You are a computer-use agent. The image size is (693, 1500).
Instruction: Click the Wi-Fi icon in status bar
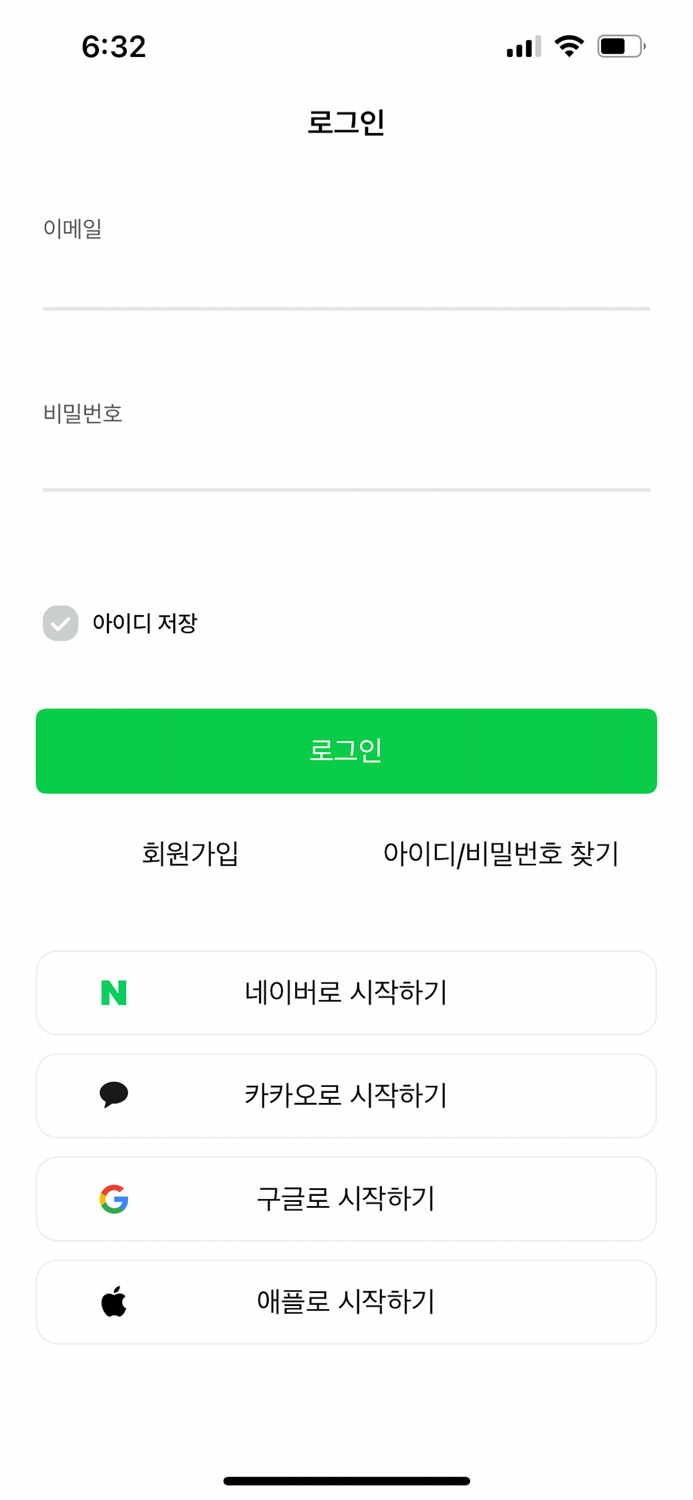(569, 45)
